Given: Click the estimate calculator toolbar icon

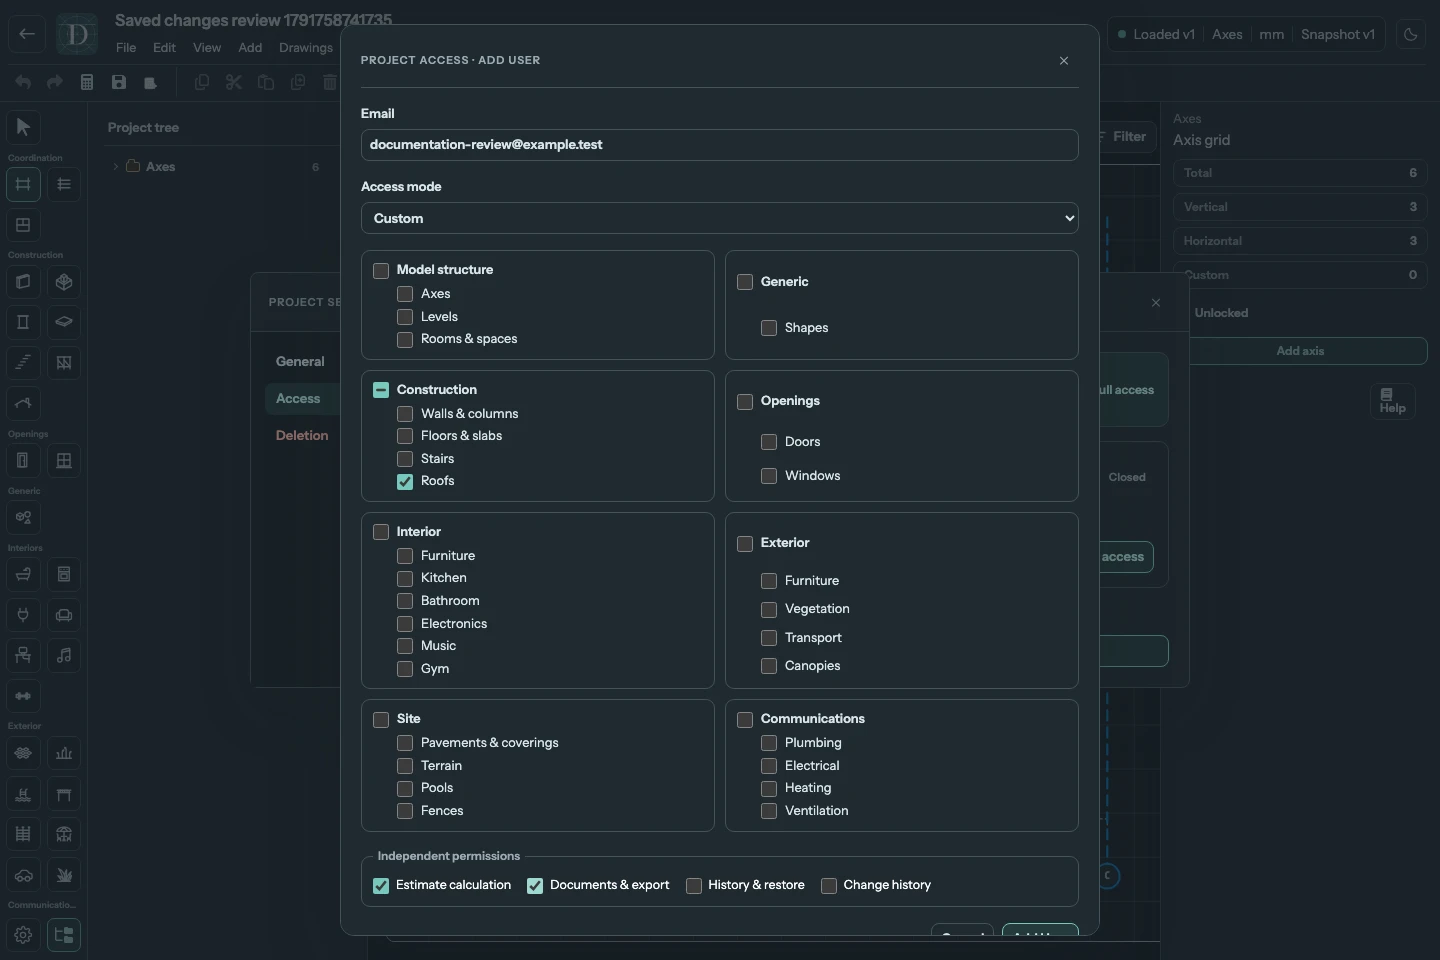Looking at the screenshot, I should click(87, 82).
